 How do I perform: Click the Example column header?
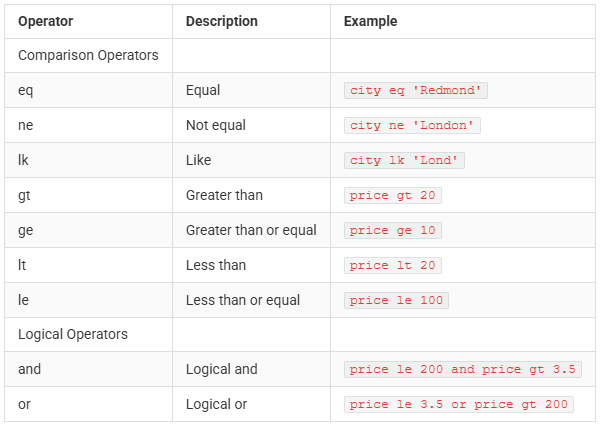coord(370,22)
